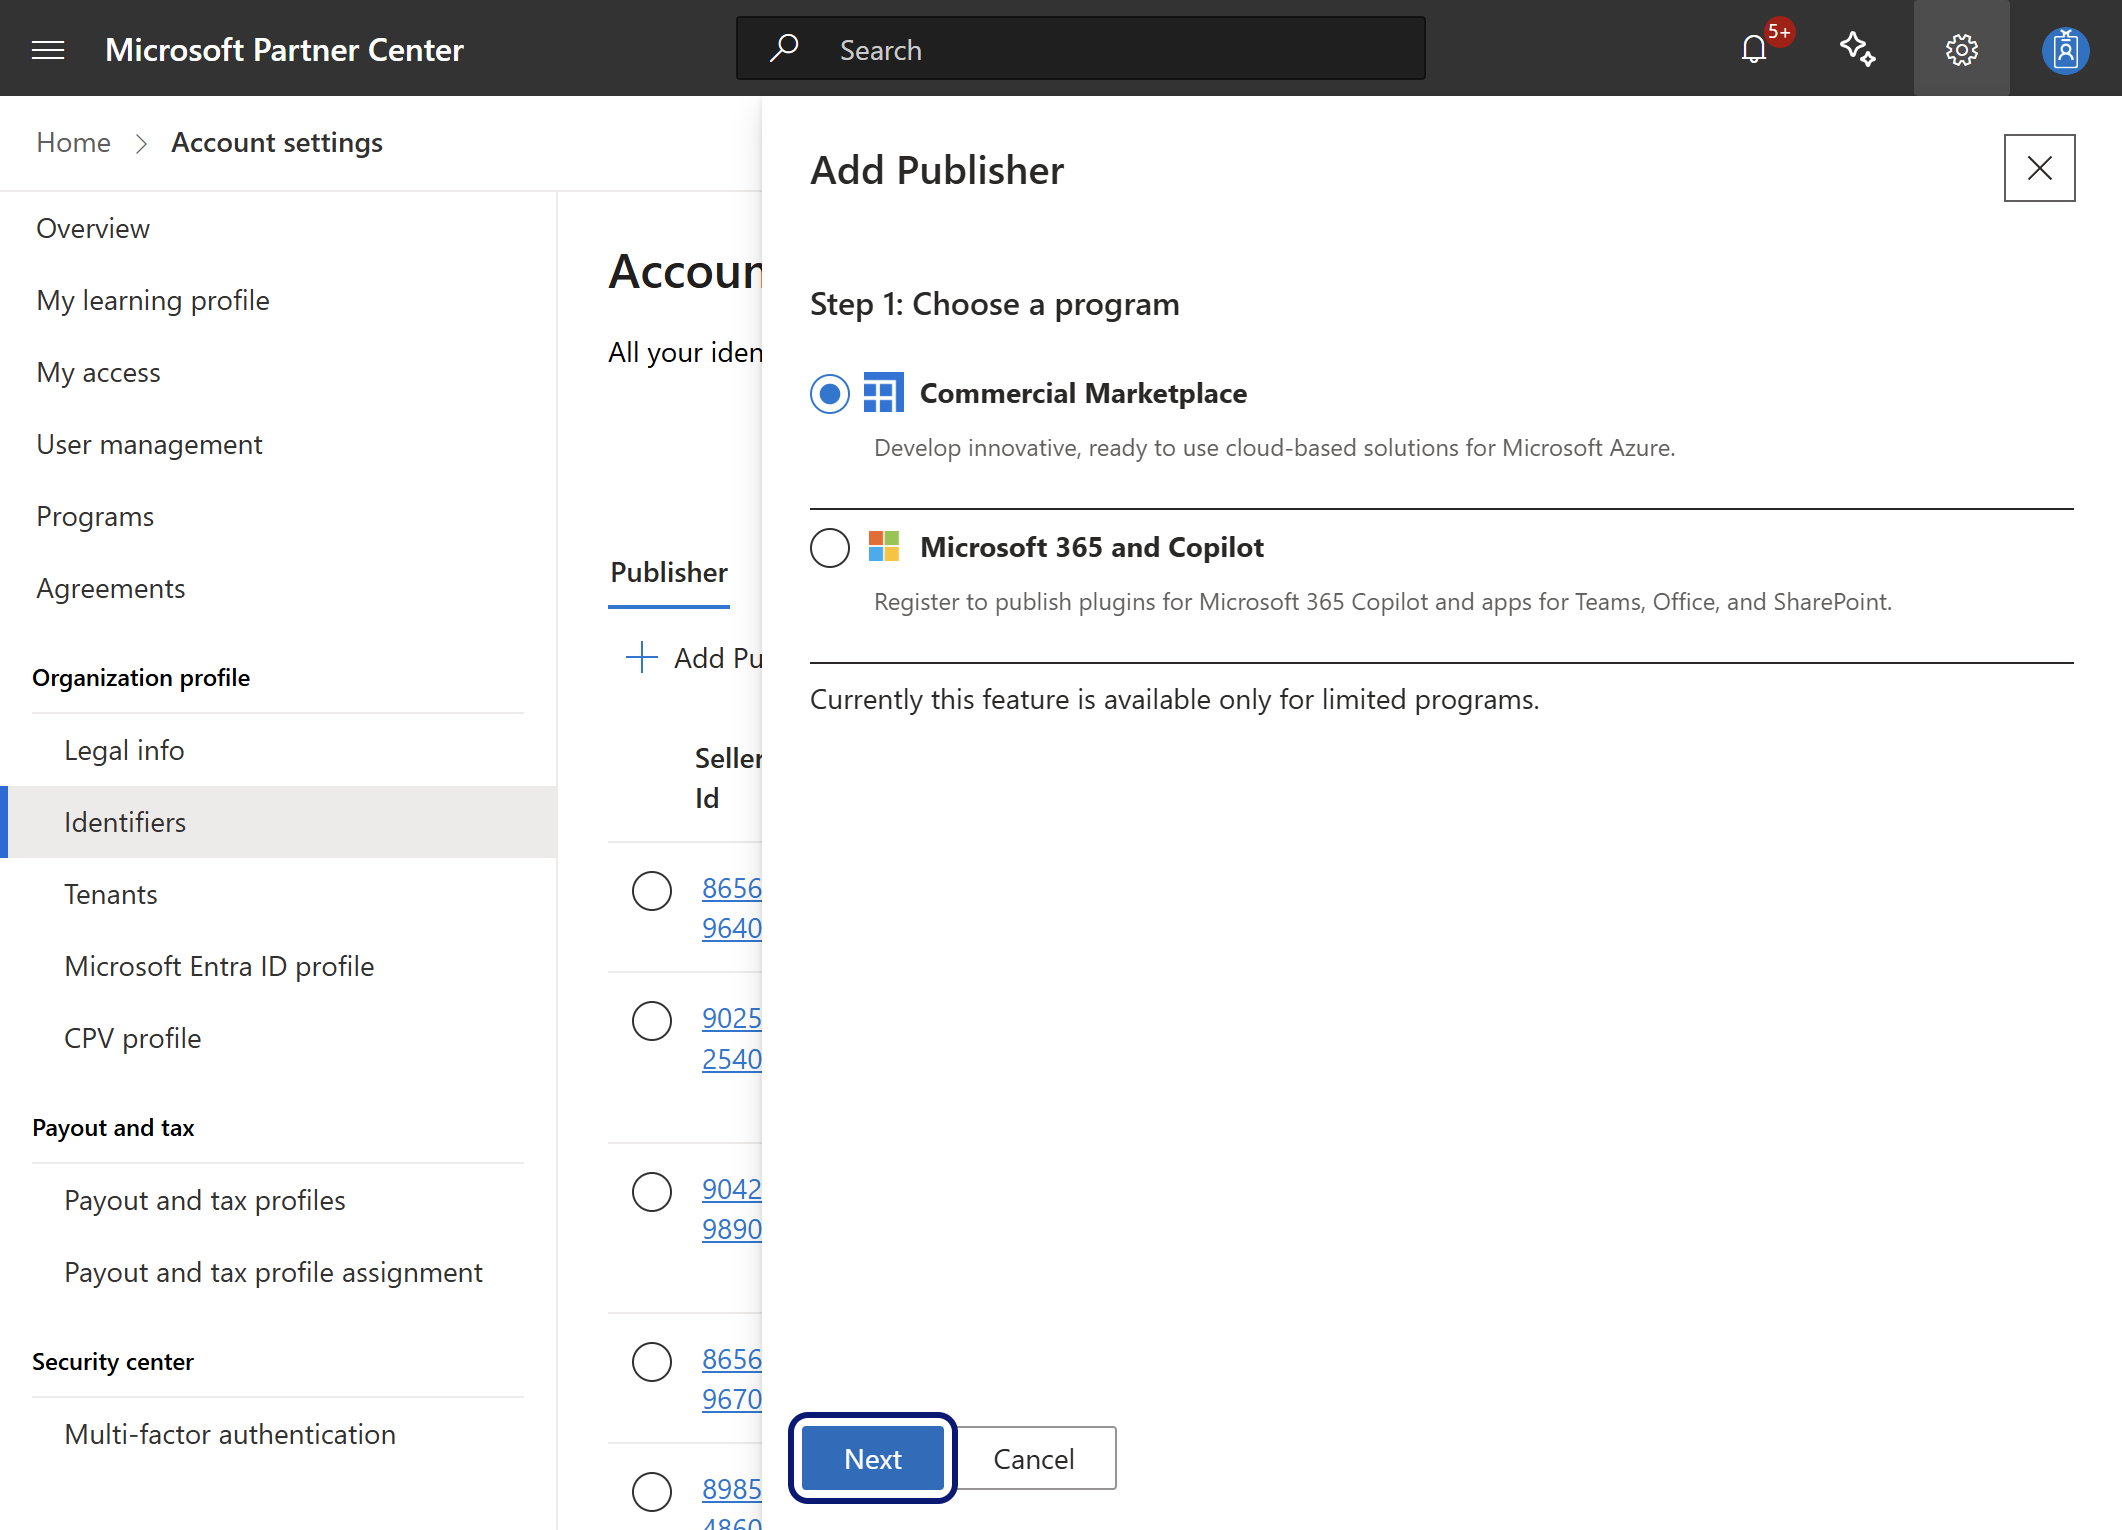Open My access in the sidebar
Image resolution: width=2122 pixels, height=1530 pixels.
click(x=98, y=372)
